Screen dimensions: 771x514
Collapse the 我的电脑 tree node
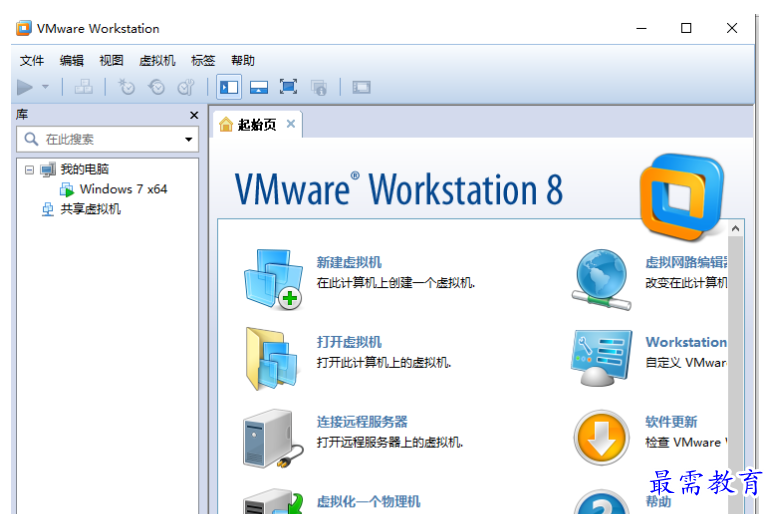30,170
